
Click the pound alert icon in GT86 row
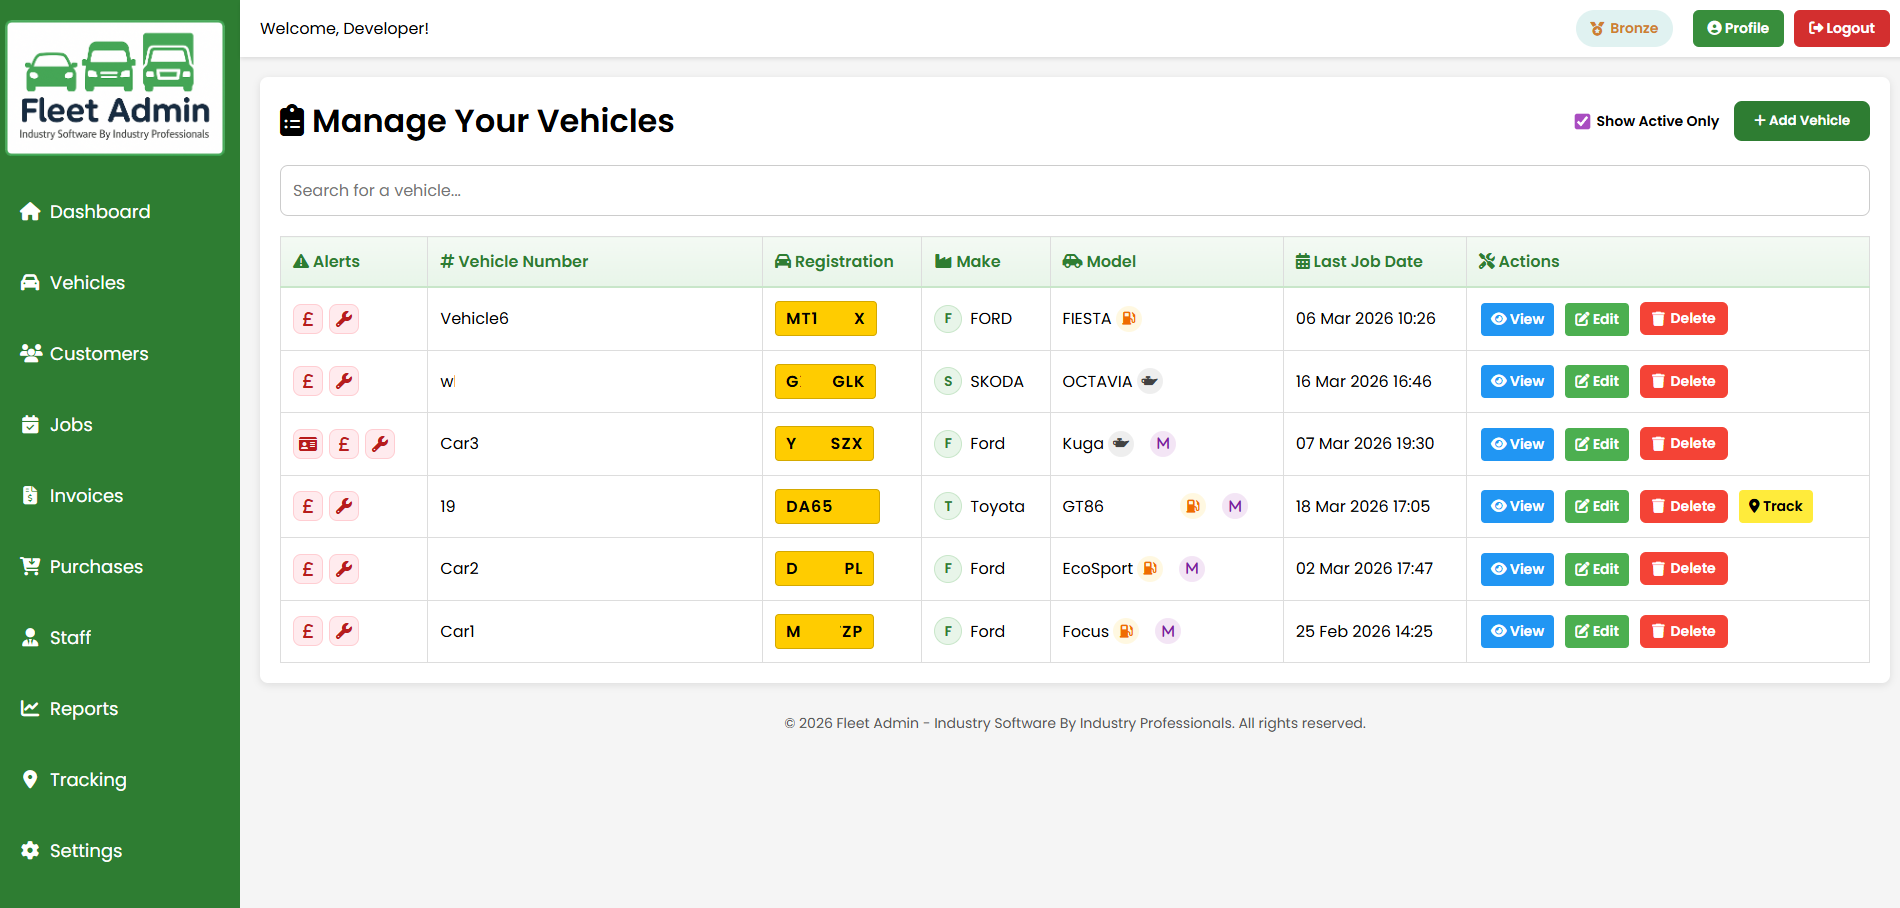coord(308,506)
